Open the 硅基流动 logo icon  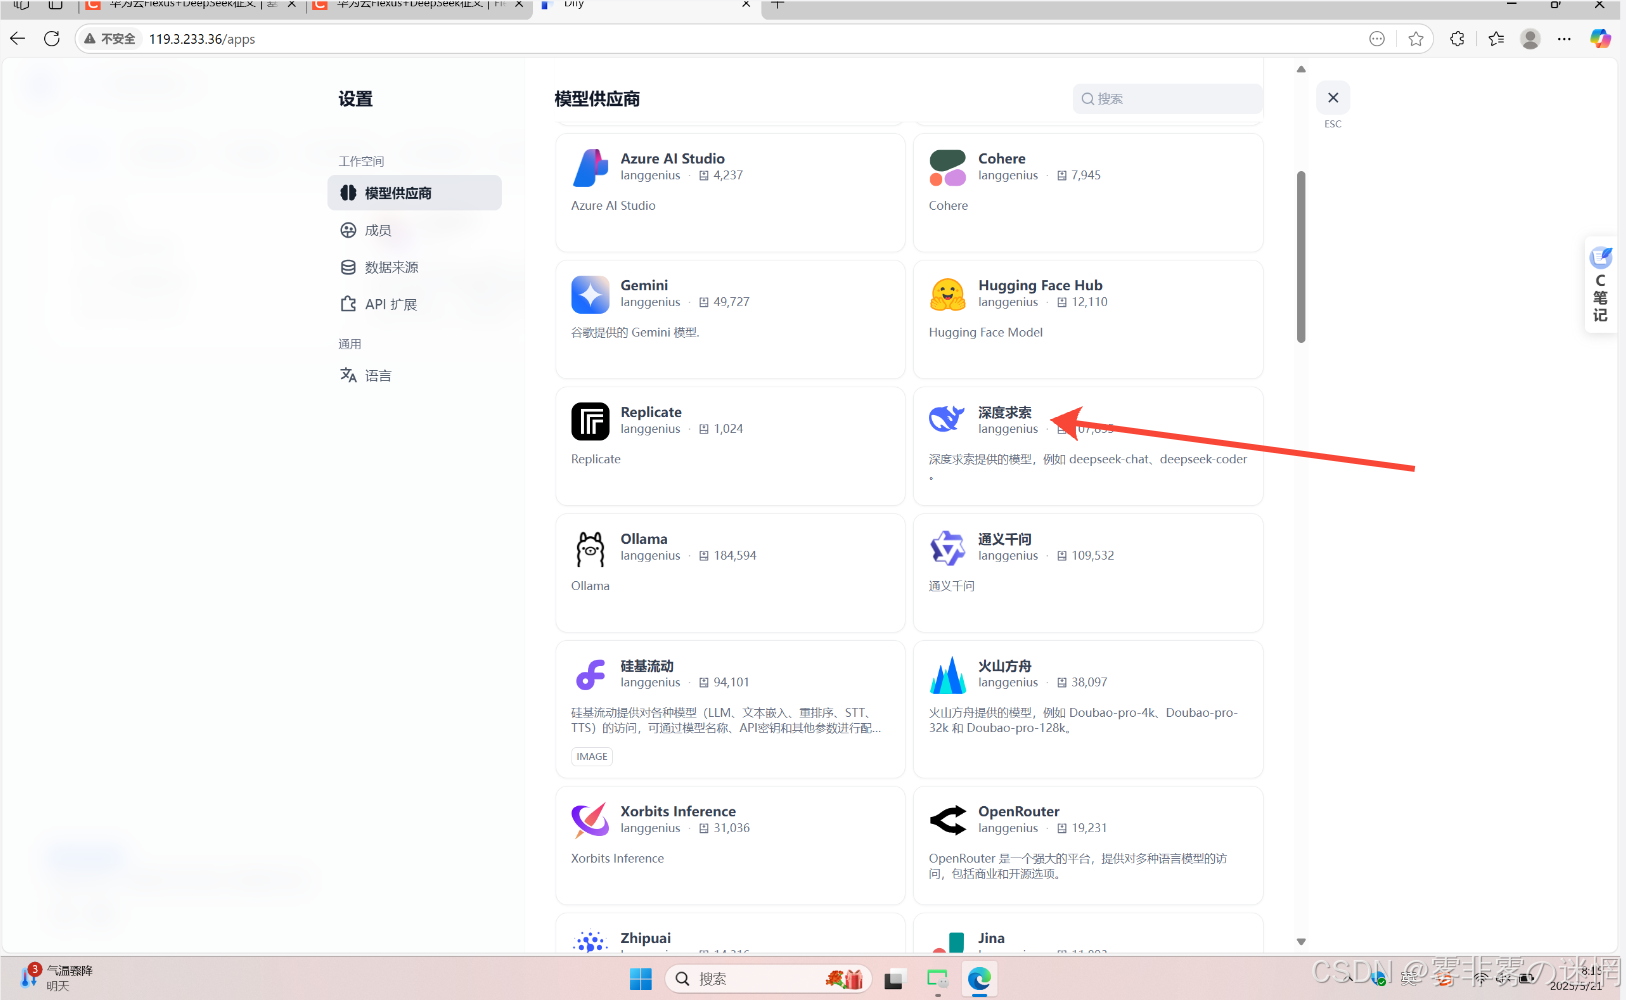(590, 676)
